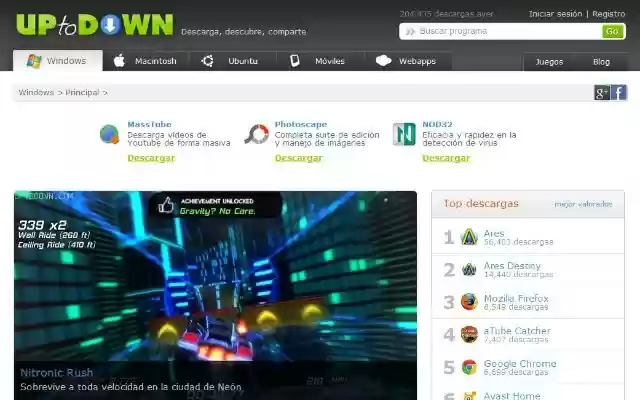Open the Google Plus share icon
The width and height of the screenshot is (640, 400).
(602, 93)
